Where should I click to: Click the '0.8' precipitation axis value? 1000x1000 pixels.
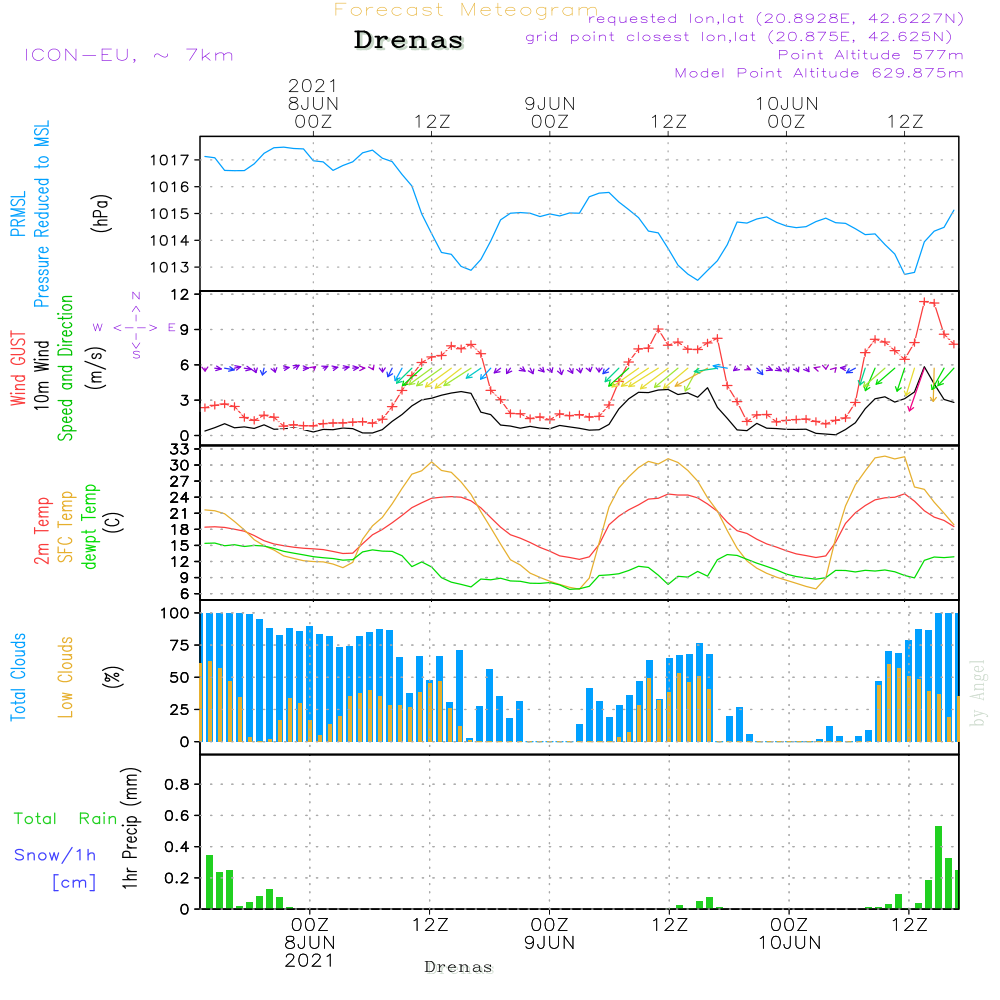pyautogui.click(x=177, y=784)
